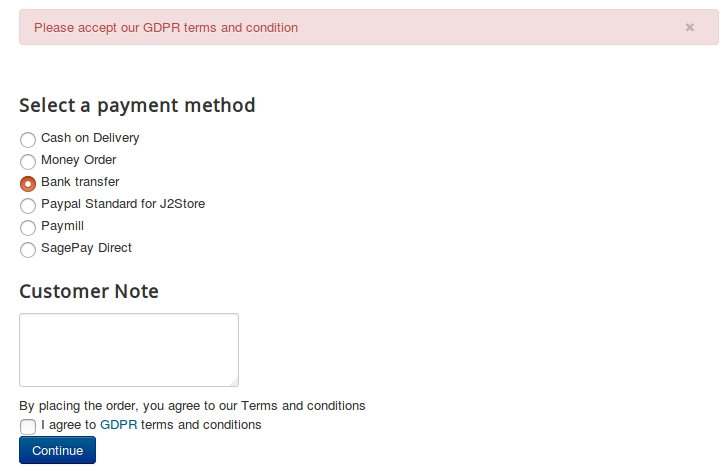
Task: Click the 'Select a payment method' heading
Action: [x=137, y=105]
